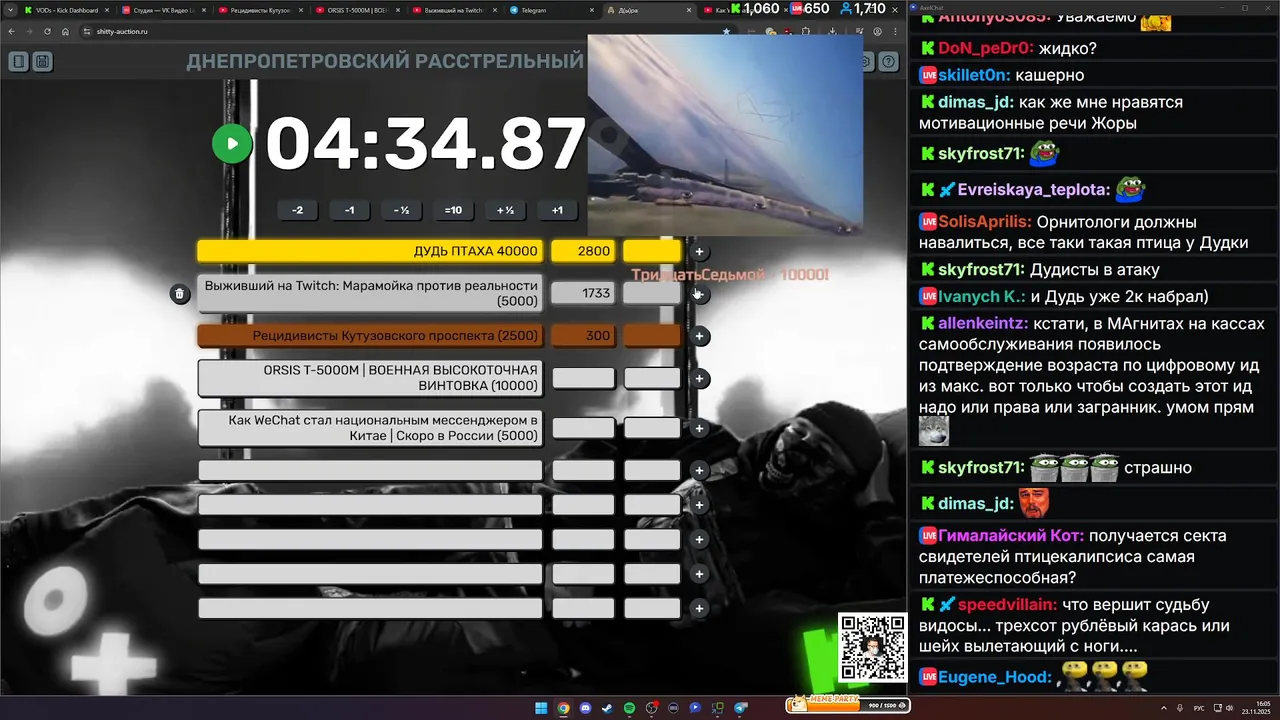The width and height of the screenshot is (1280, 720).
Task: Click the QR code image at bottom right of the auction
Action: (x=872, y=648)
